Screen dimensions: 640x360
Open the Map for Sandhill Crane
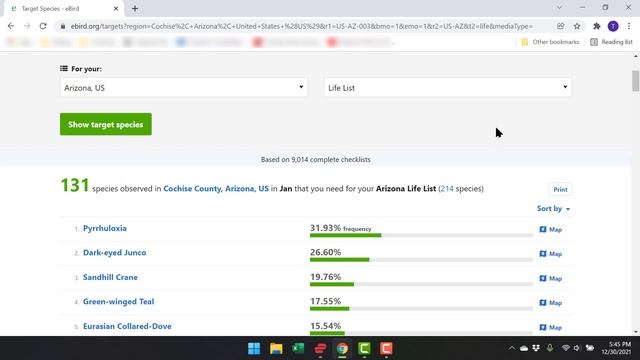click(x=551, y=278)
